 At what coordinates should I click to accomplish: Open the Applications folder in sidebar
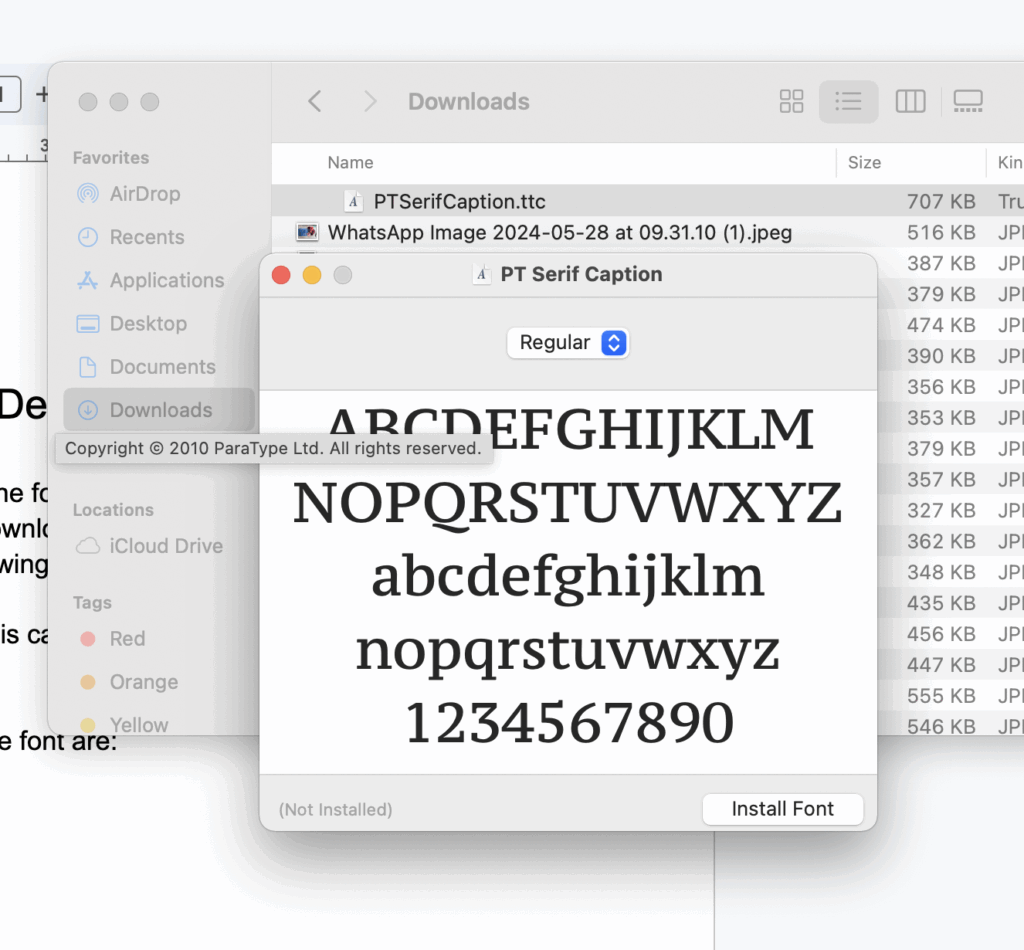coord(166,280)
